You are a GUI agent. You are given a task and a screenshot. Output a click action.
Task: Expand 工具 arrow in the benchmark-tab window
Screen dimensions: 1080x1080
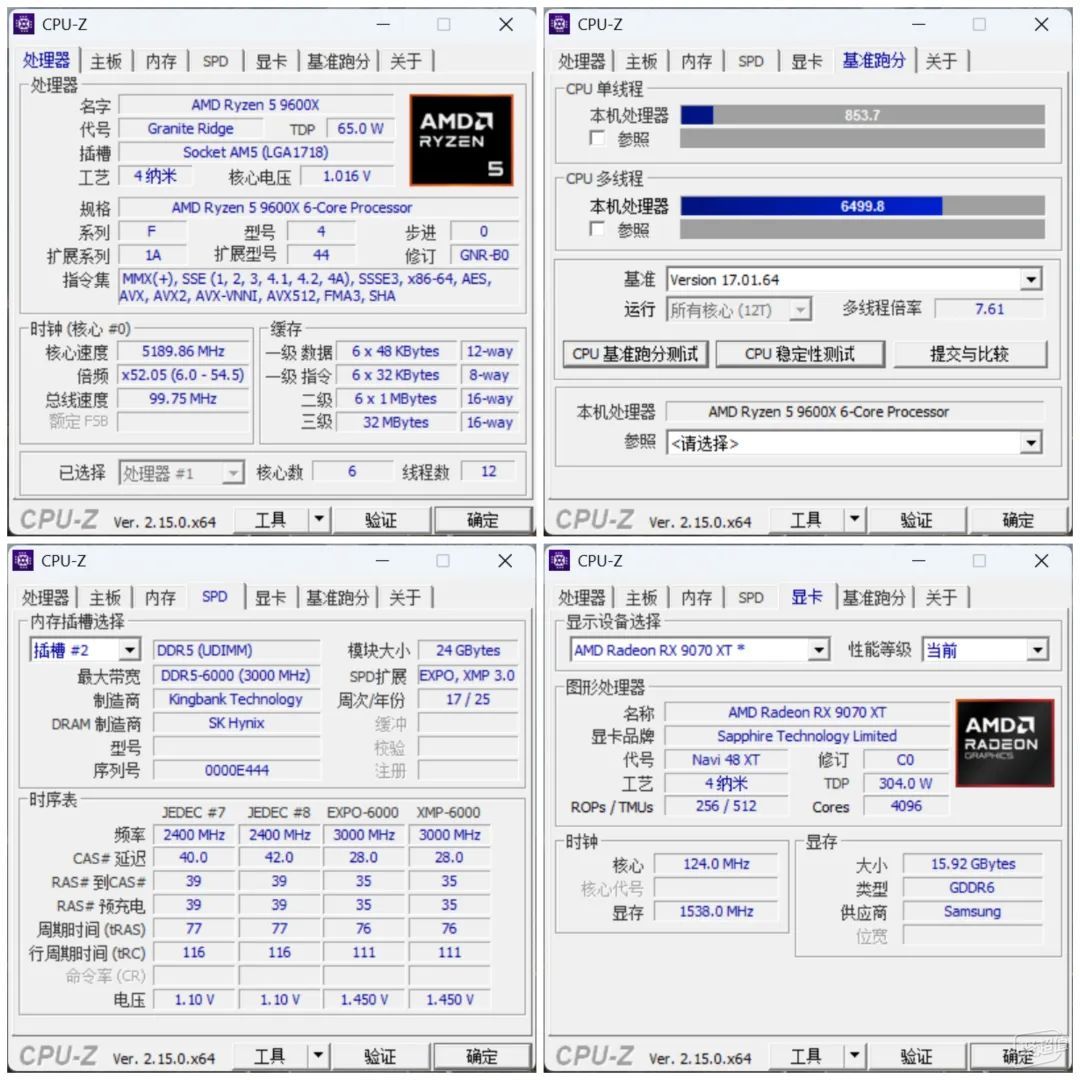(x=855, y=519)
